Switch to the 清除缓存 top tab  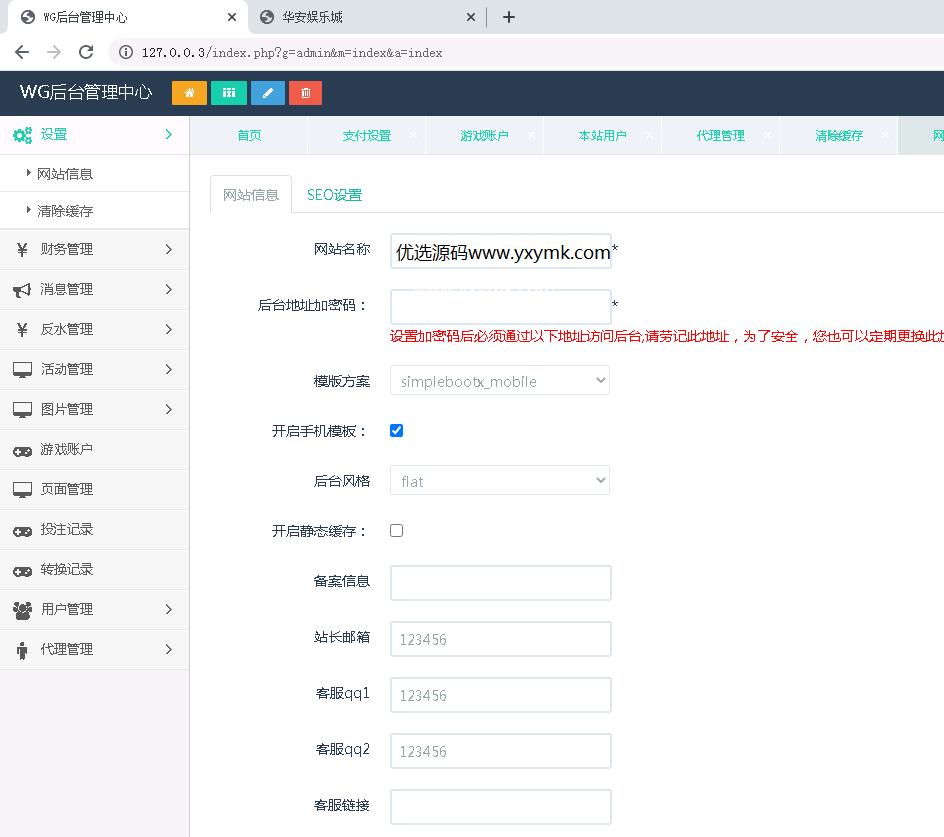[839, 135]
